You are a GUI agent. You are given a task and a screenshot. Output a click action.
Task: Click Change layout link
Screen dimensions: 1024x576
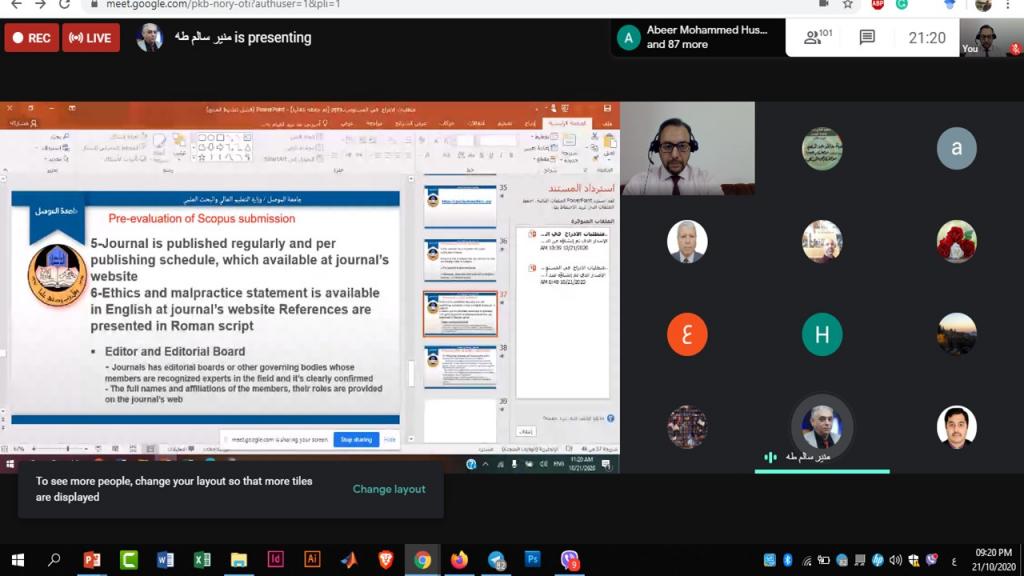point(389,489)
